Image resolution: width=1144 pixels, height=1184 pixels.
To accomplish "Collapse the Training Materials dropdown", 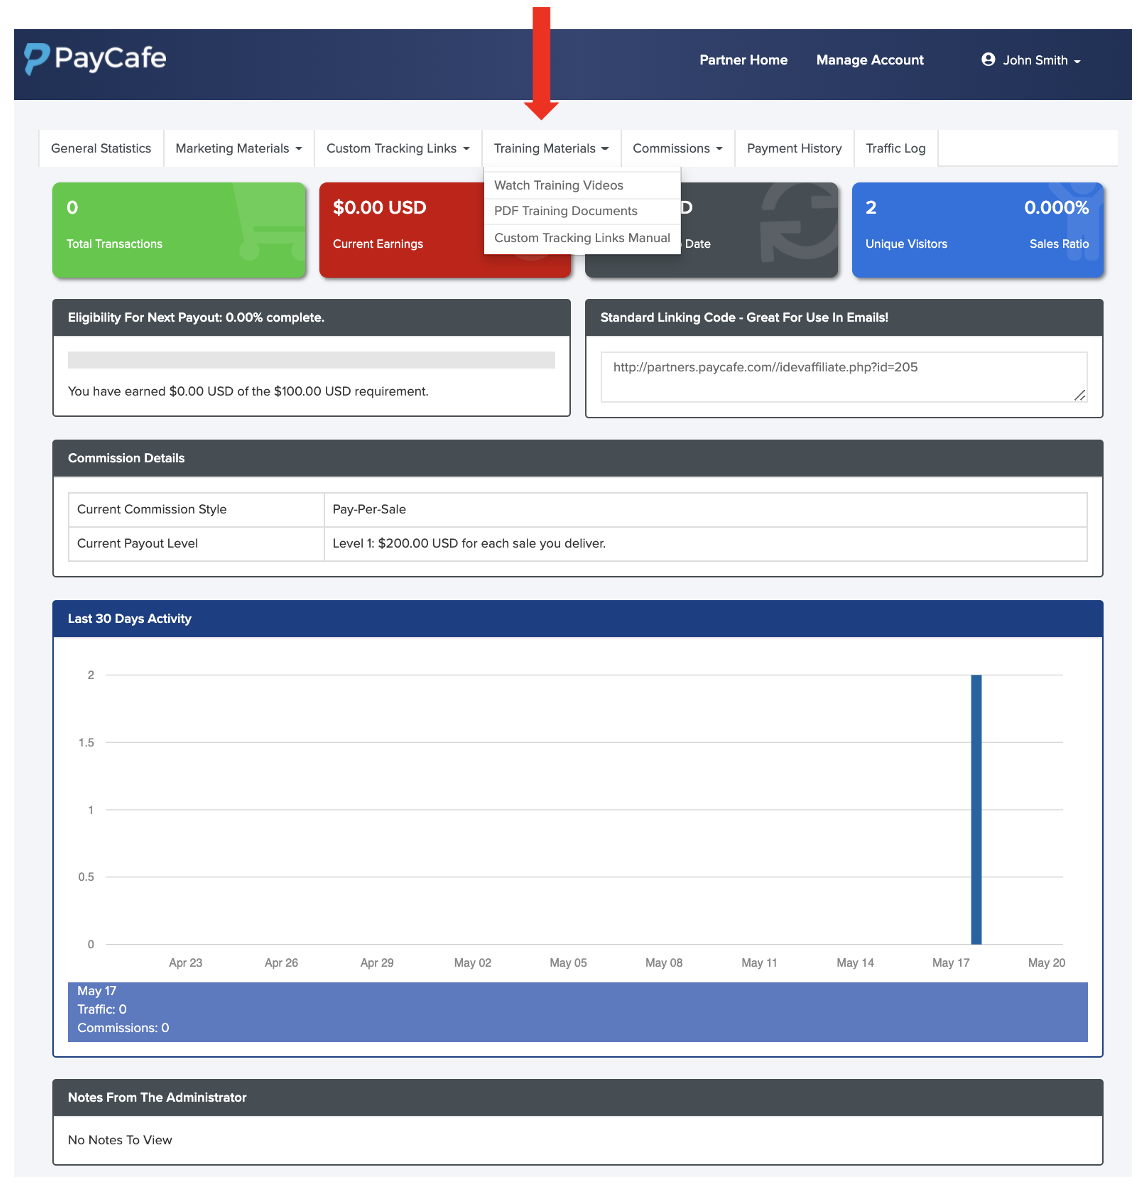I will pos(551,149).
